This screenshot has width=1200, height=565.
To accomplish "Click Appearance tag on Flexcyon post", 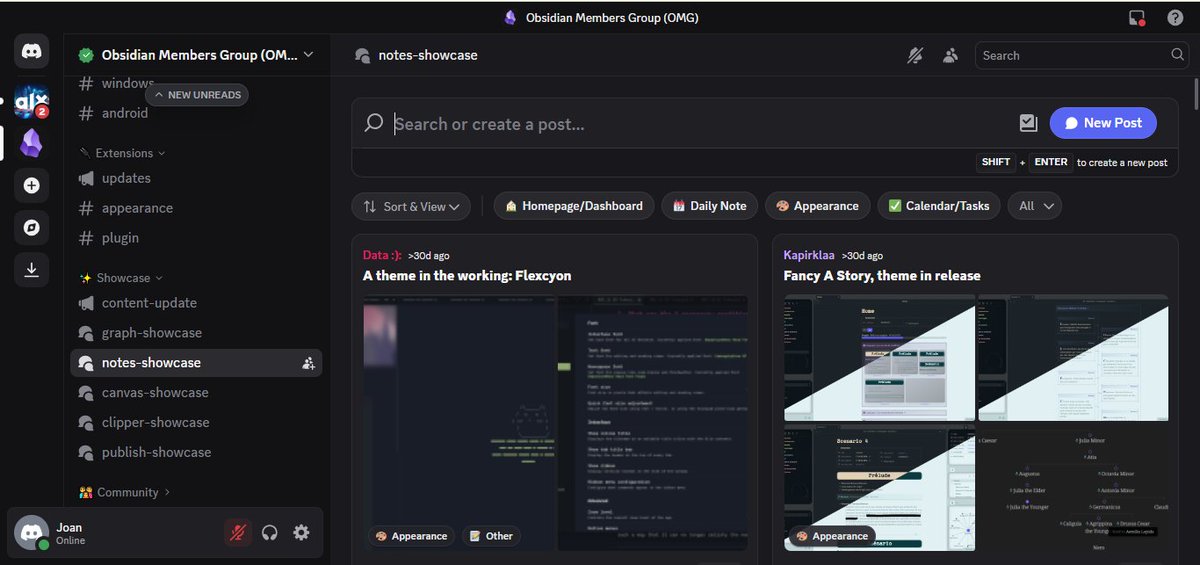I will [x=411, y=536].
